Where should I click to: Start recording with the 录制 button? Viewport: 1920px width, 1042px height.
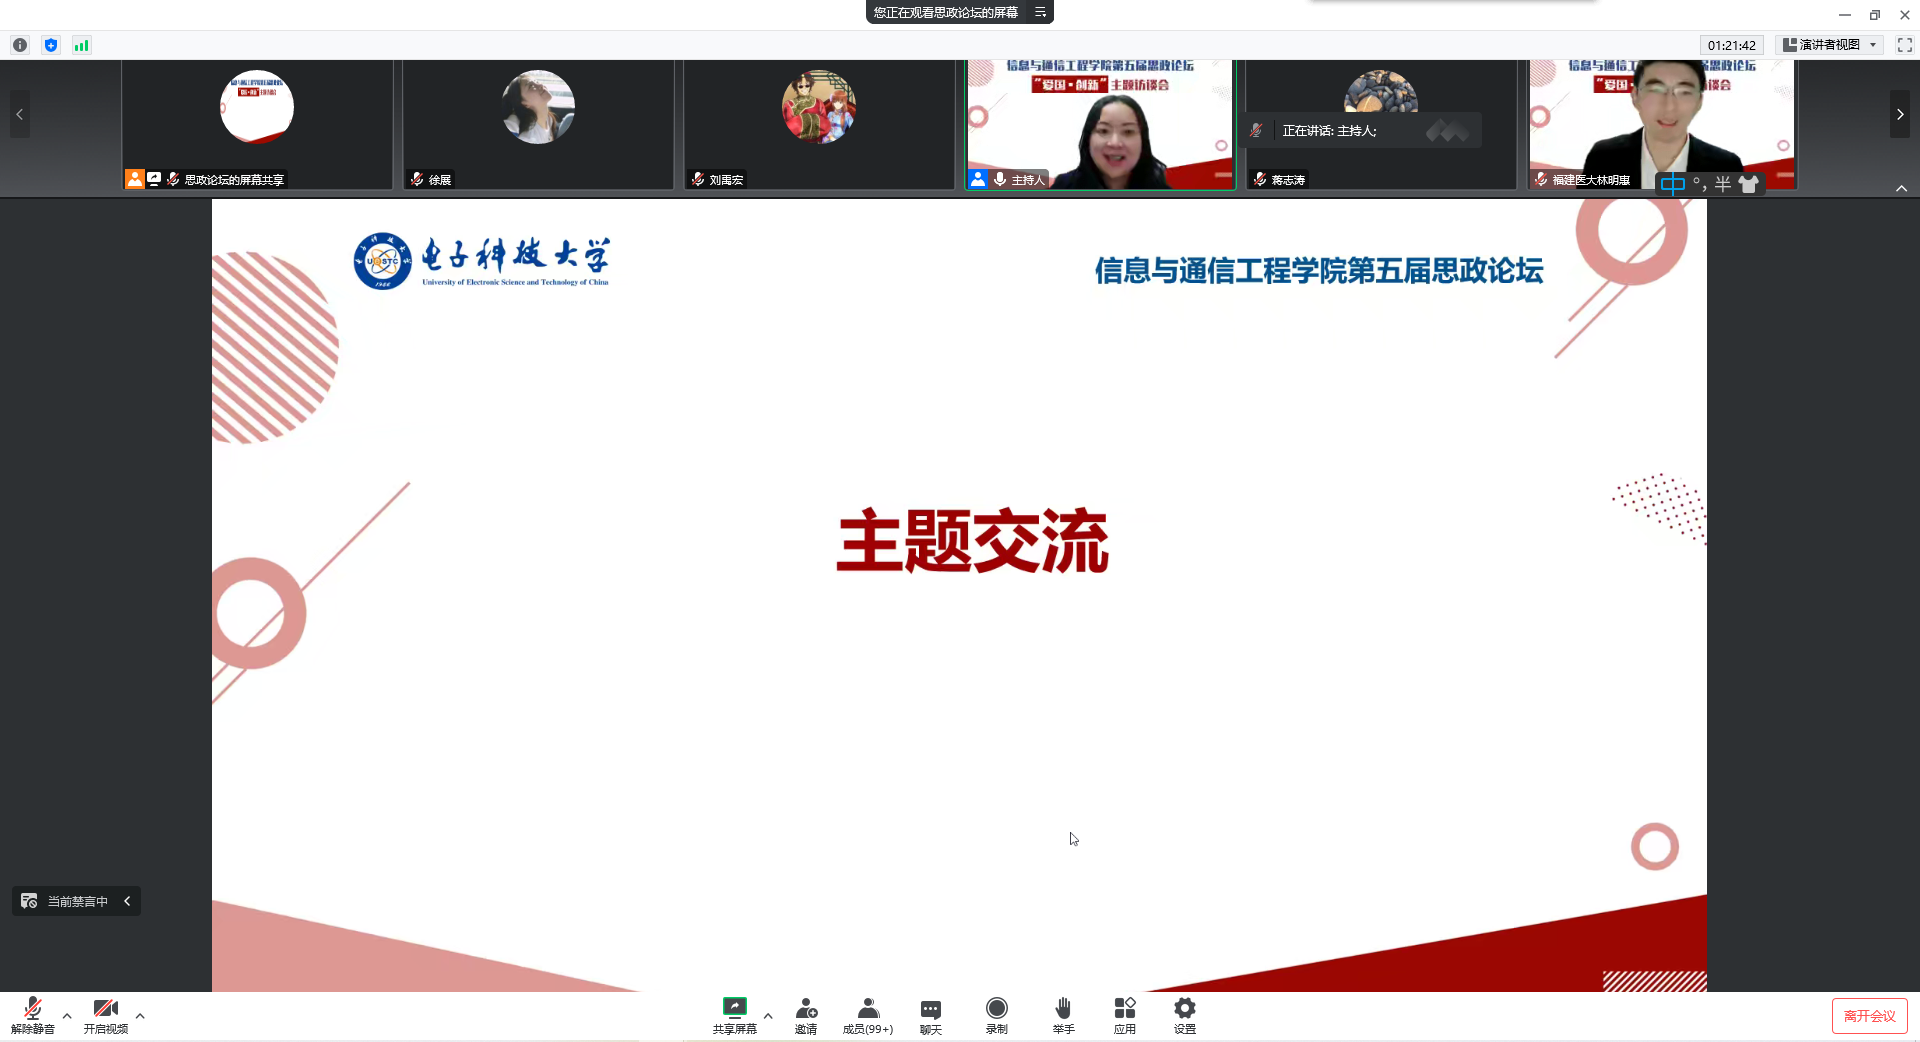tap(996, 1014)
